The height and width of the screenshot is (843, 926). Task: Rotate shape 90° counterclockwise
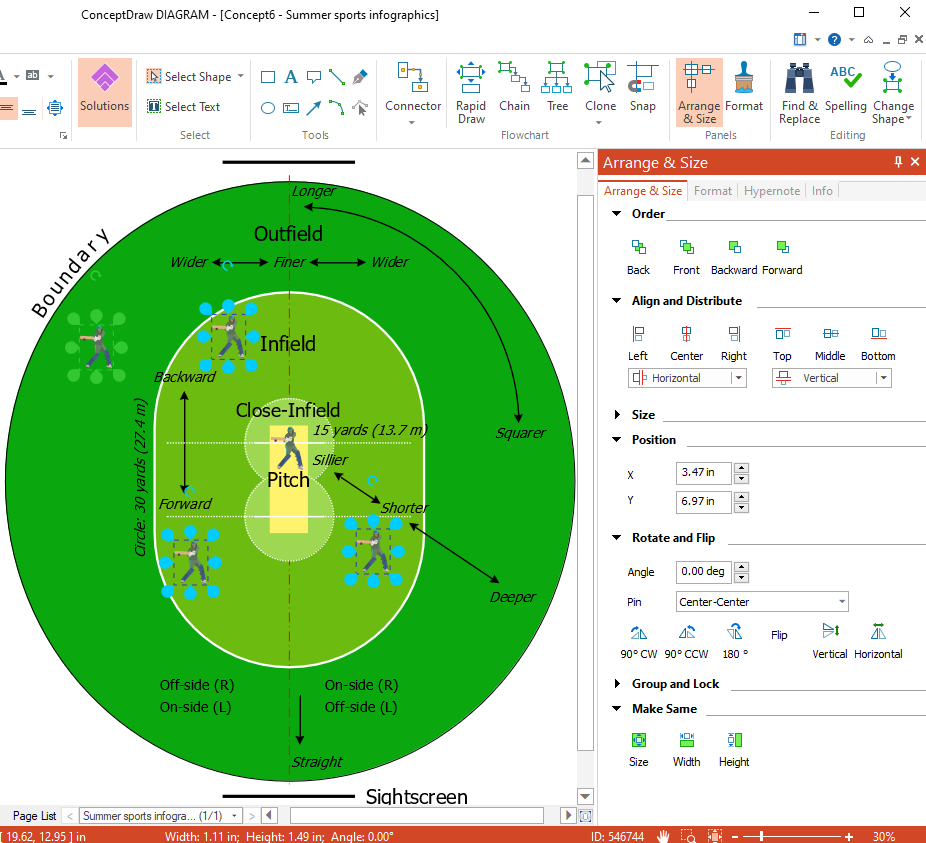point(686,642)
